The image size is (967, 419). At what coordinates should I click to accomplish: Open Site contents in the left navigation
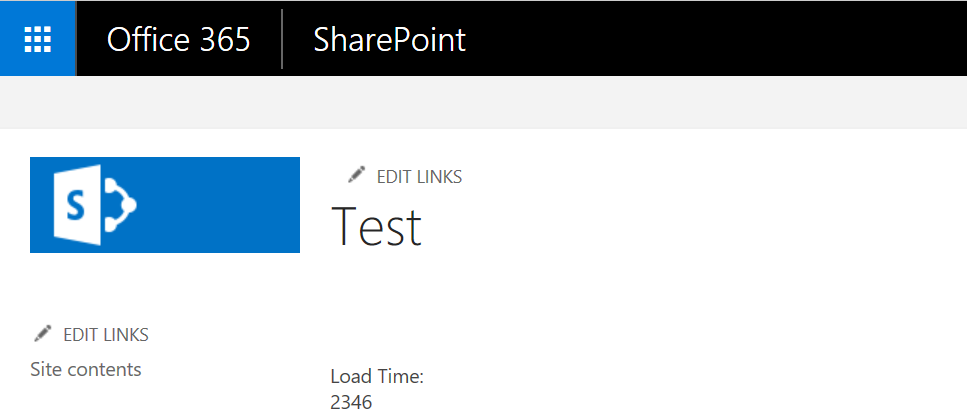(x=86, y=369)
